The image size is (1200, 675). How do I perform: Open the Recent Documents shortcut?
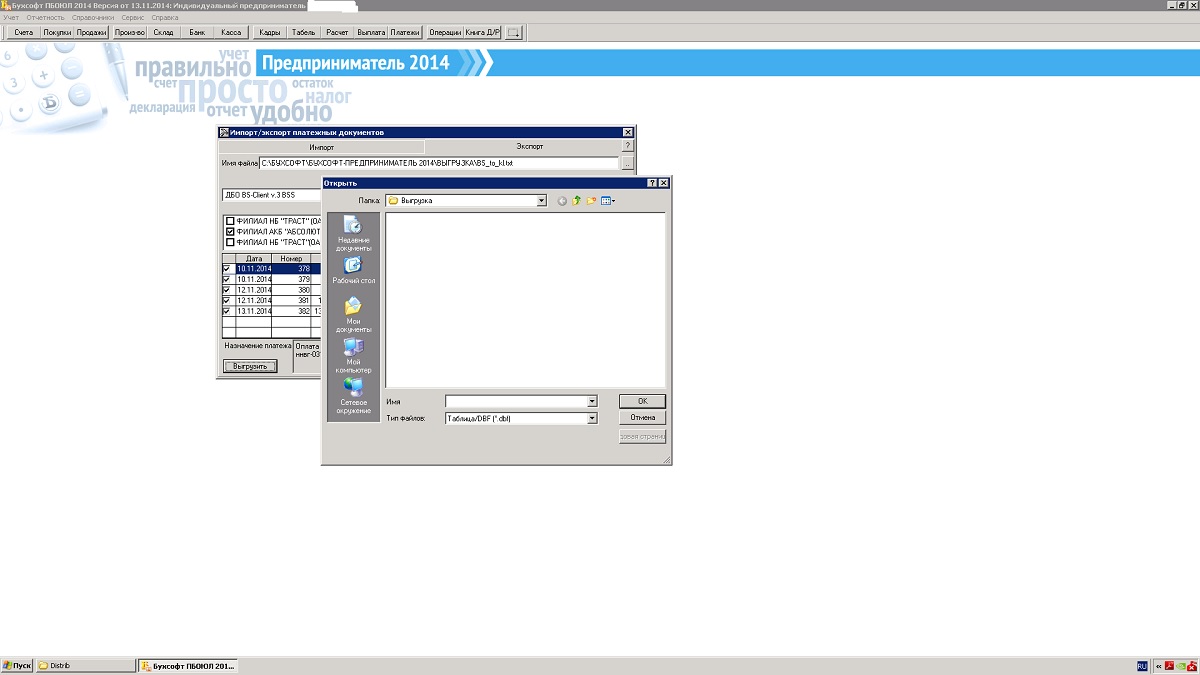353,230
